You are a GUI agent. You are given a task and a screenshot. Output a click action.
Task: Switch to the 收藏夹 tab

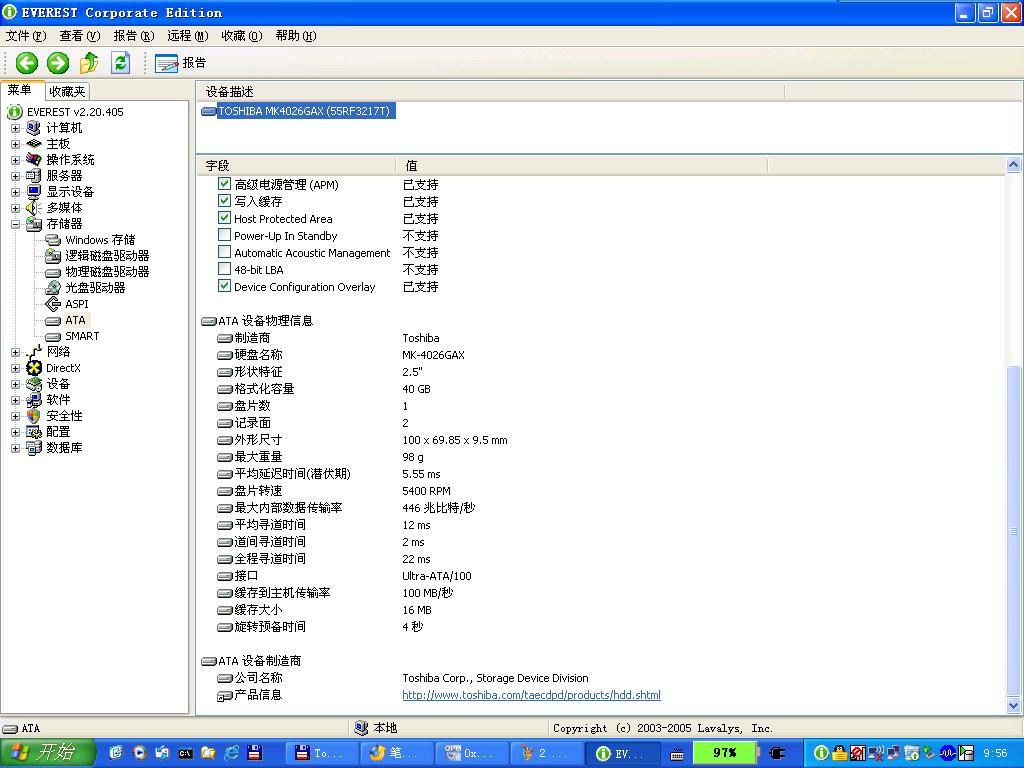coord(67,91)
